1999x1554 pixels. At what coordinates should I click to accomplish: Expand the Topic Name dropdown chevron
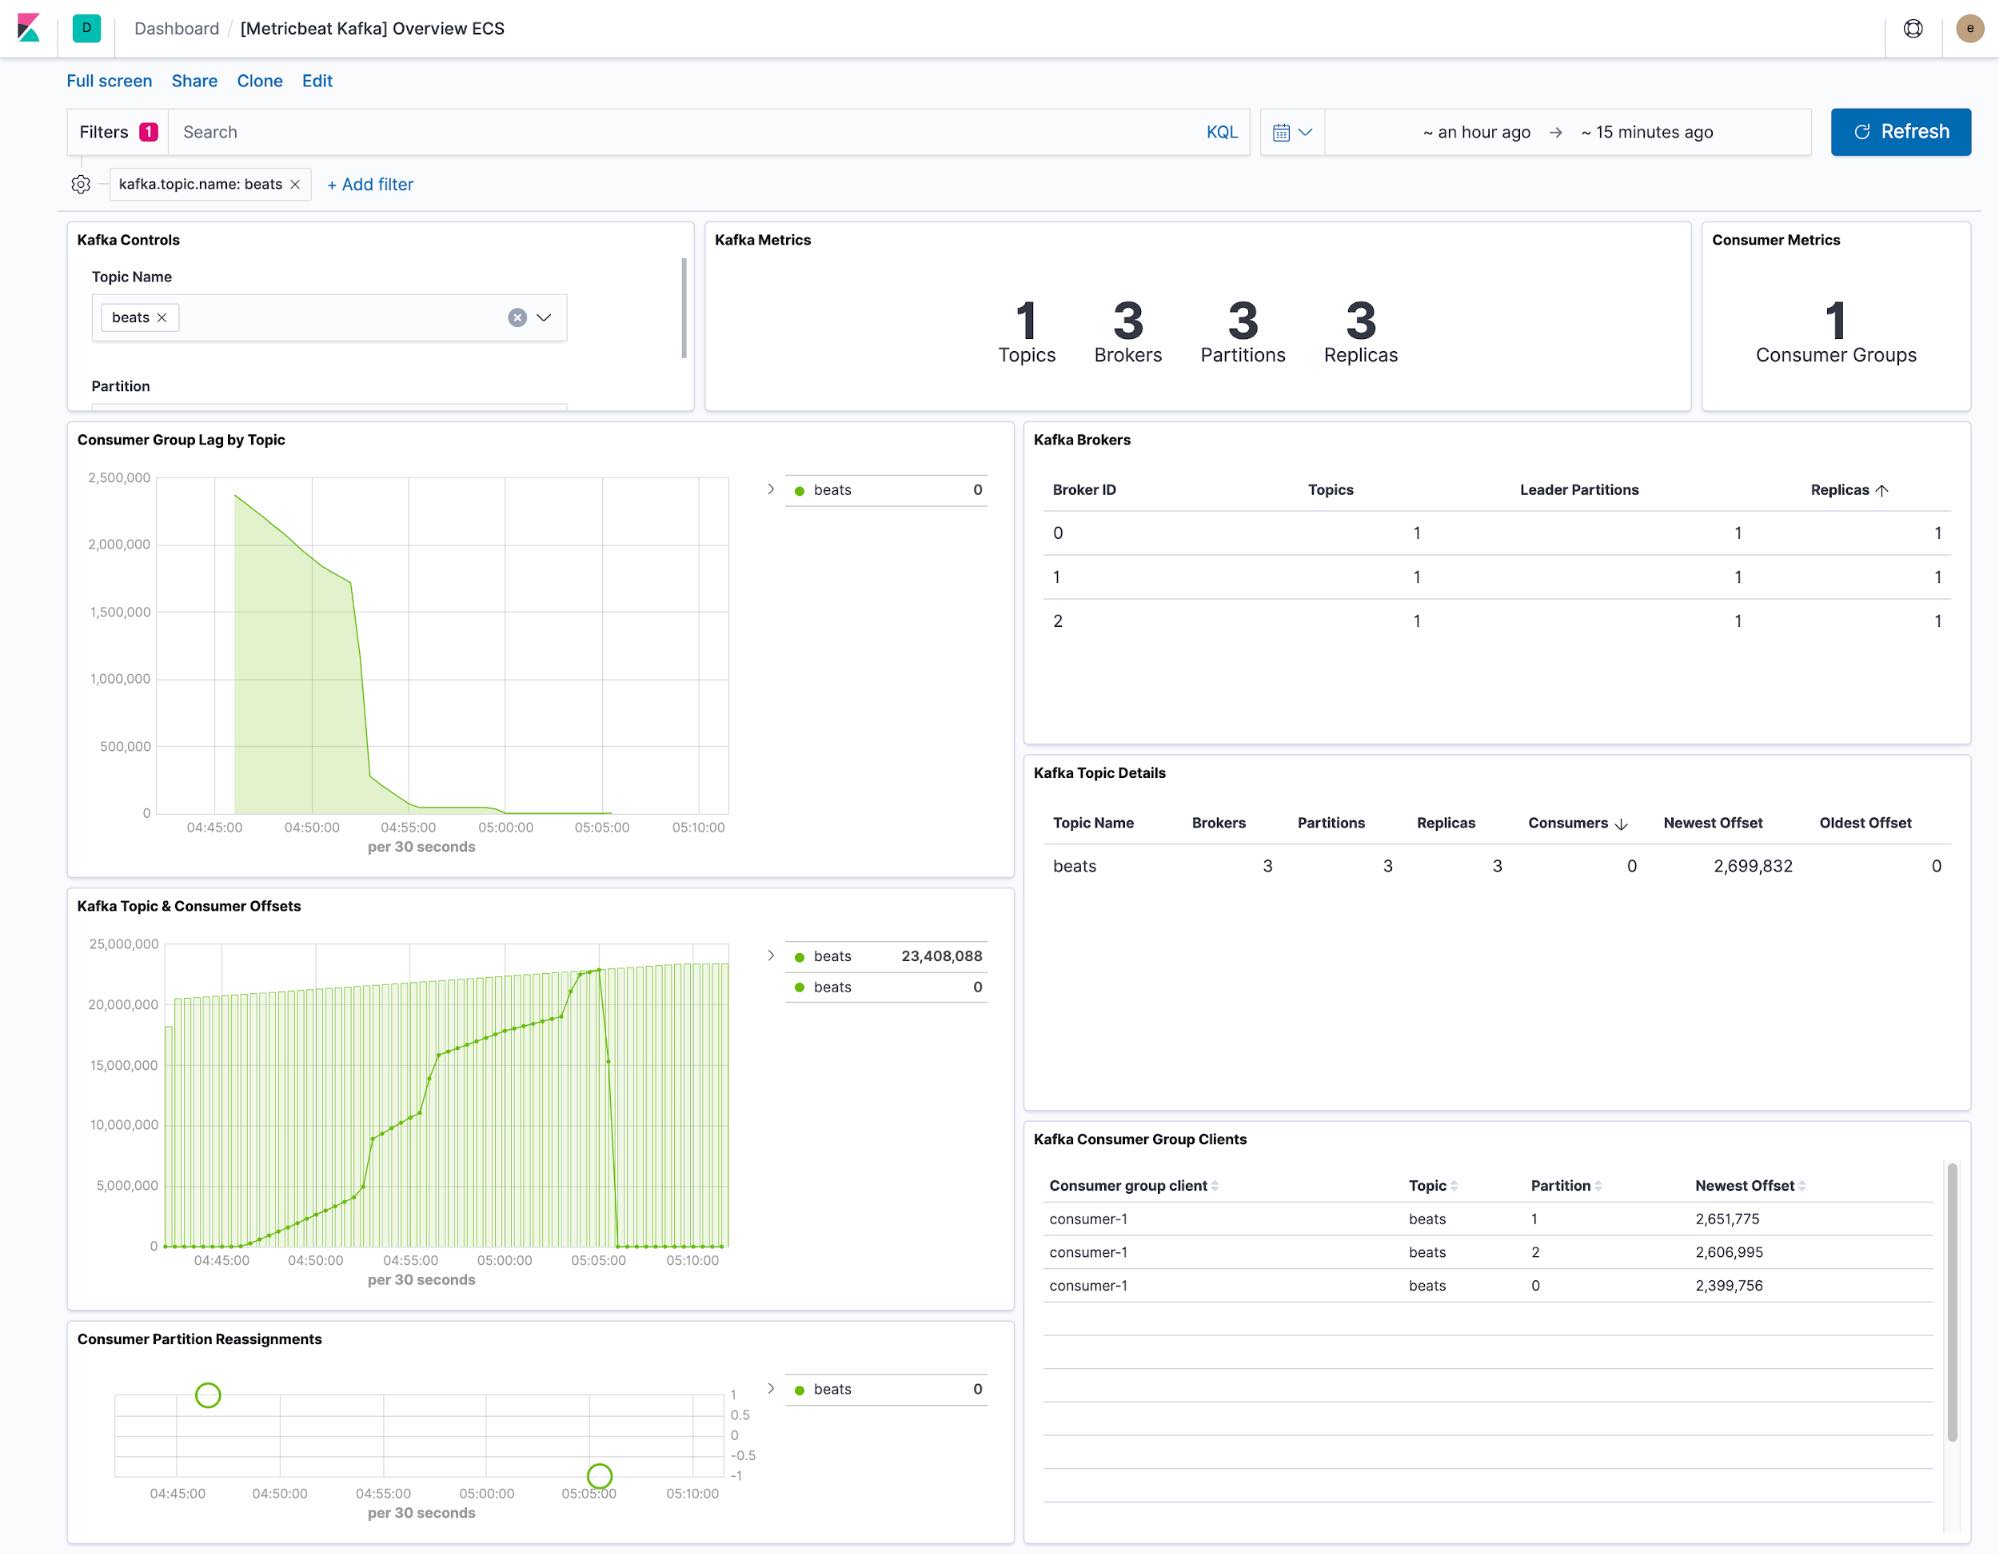(544, 317)
